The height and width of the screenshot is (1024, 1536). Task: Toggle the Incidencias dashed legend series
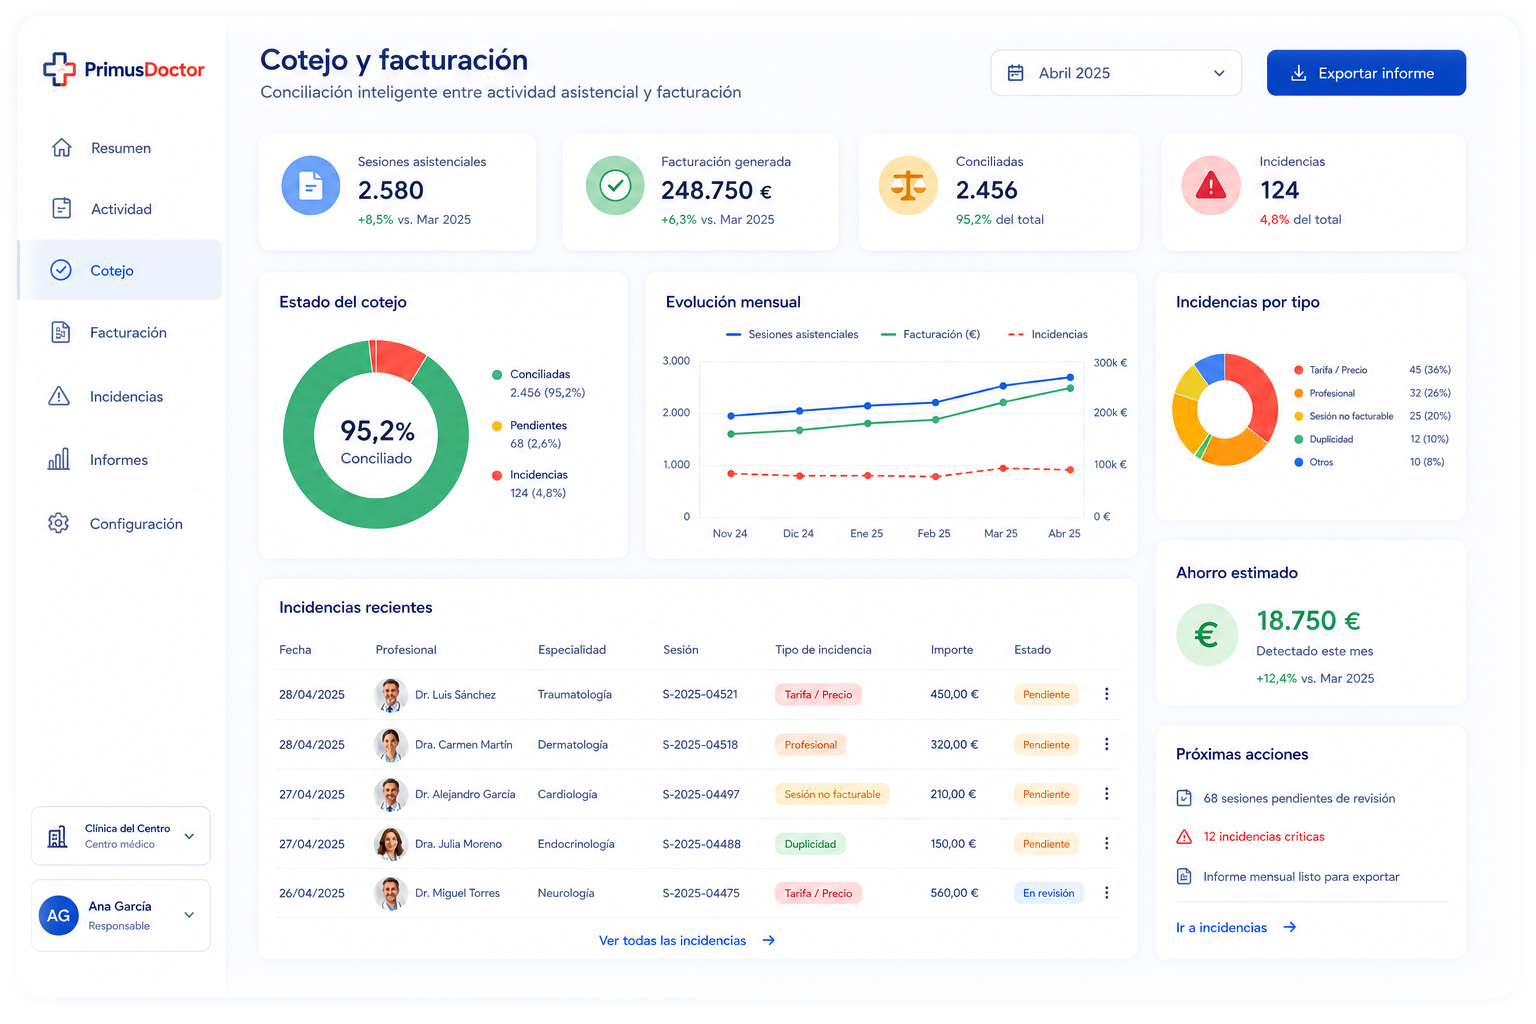click(x=1048, y=334)
